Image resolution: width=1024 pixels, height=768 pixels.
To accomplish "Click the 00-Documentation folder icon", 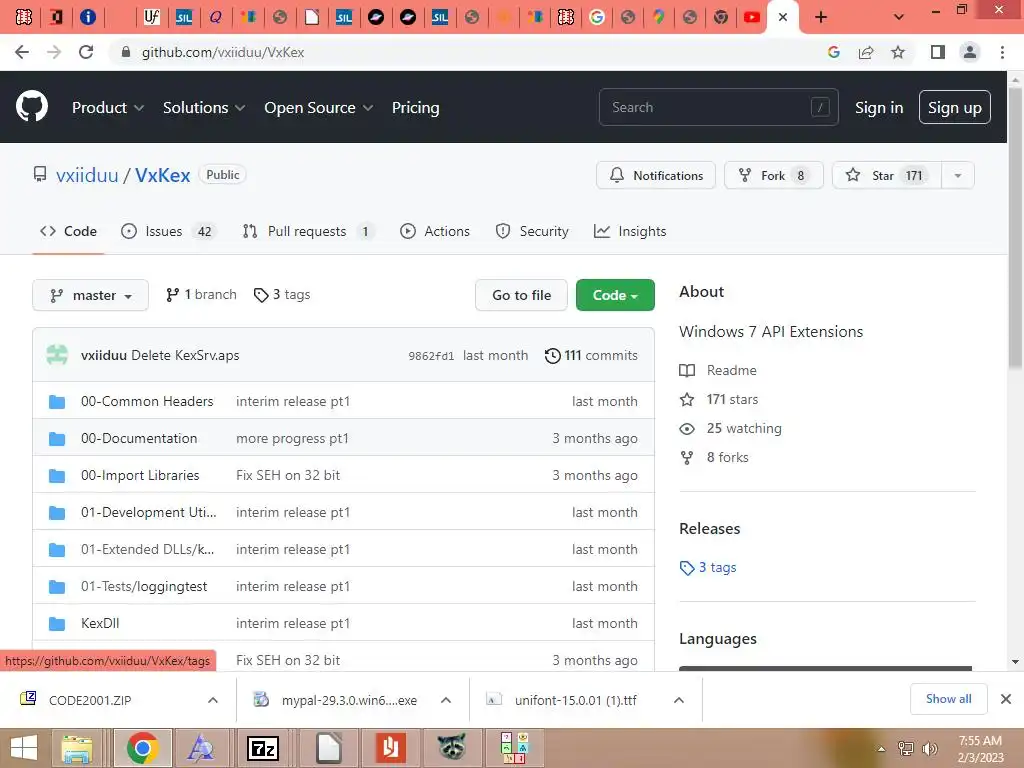I will point(57,439).
